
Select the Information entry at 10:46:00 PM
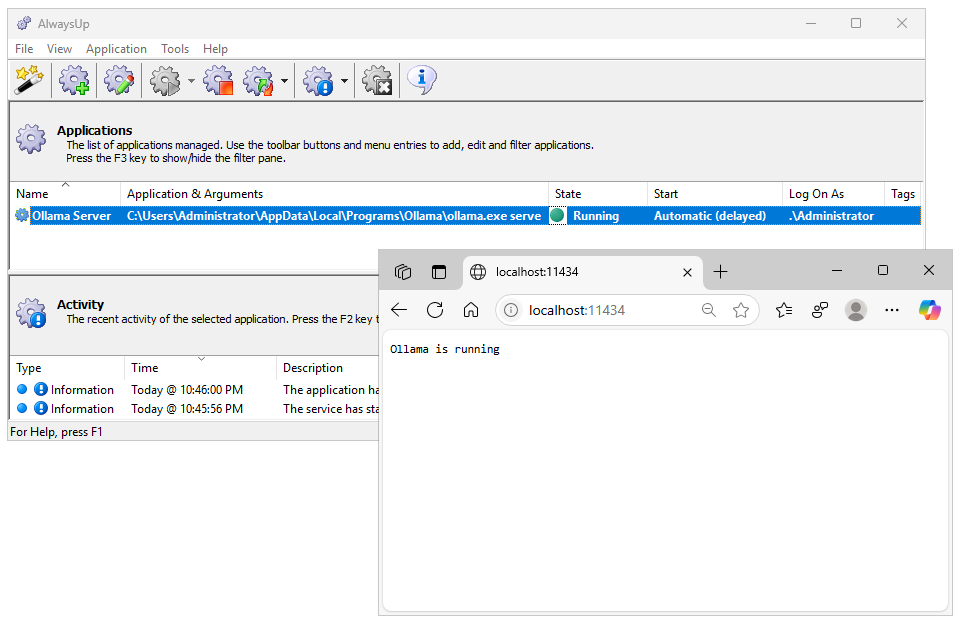click(x=196, y=390)
